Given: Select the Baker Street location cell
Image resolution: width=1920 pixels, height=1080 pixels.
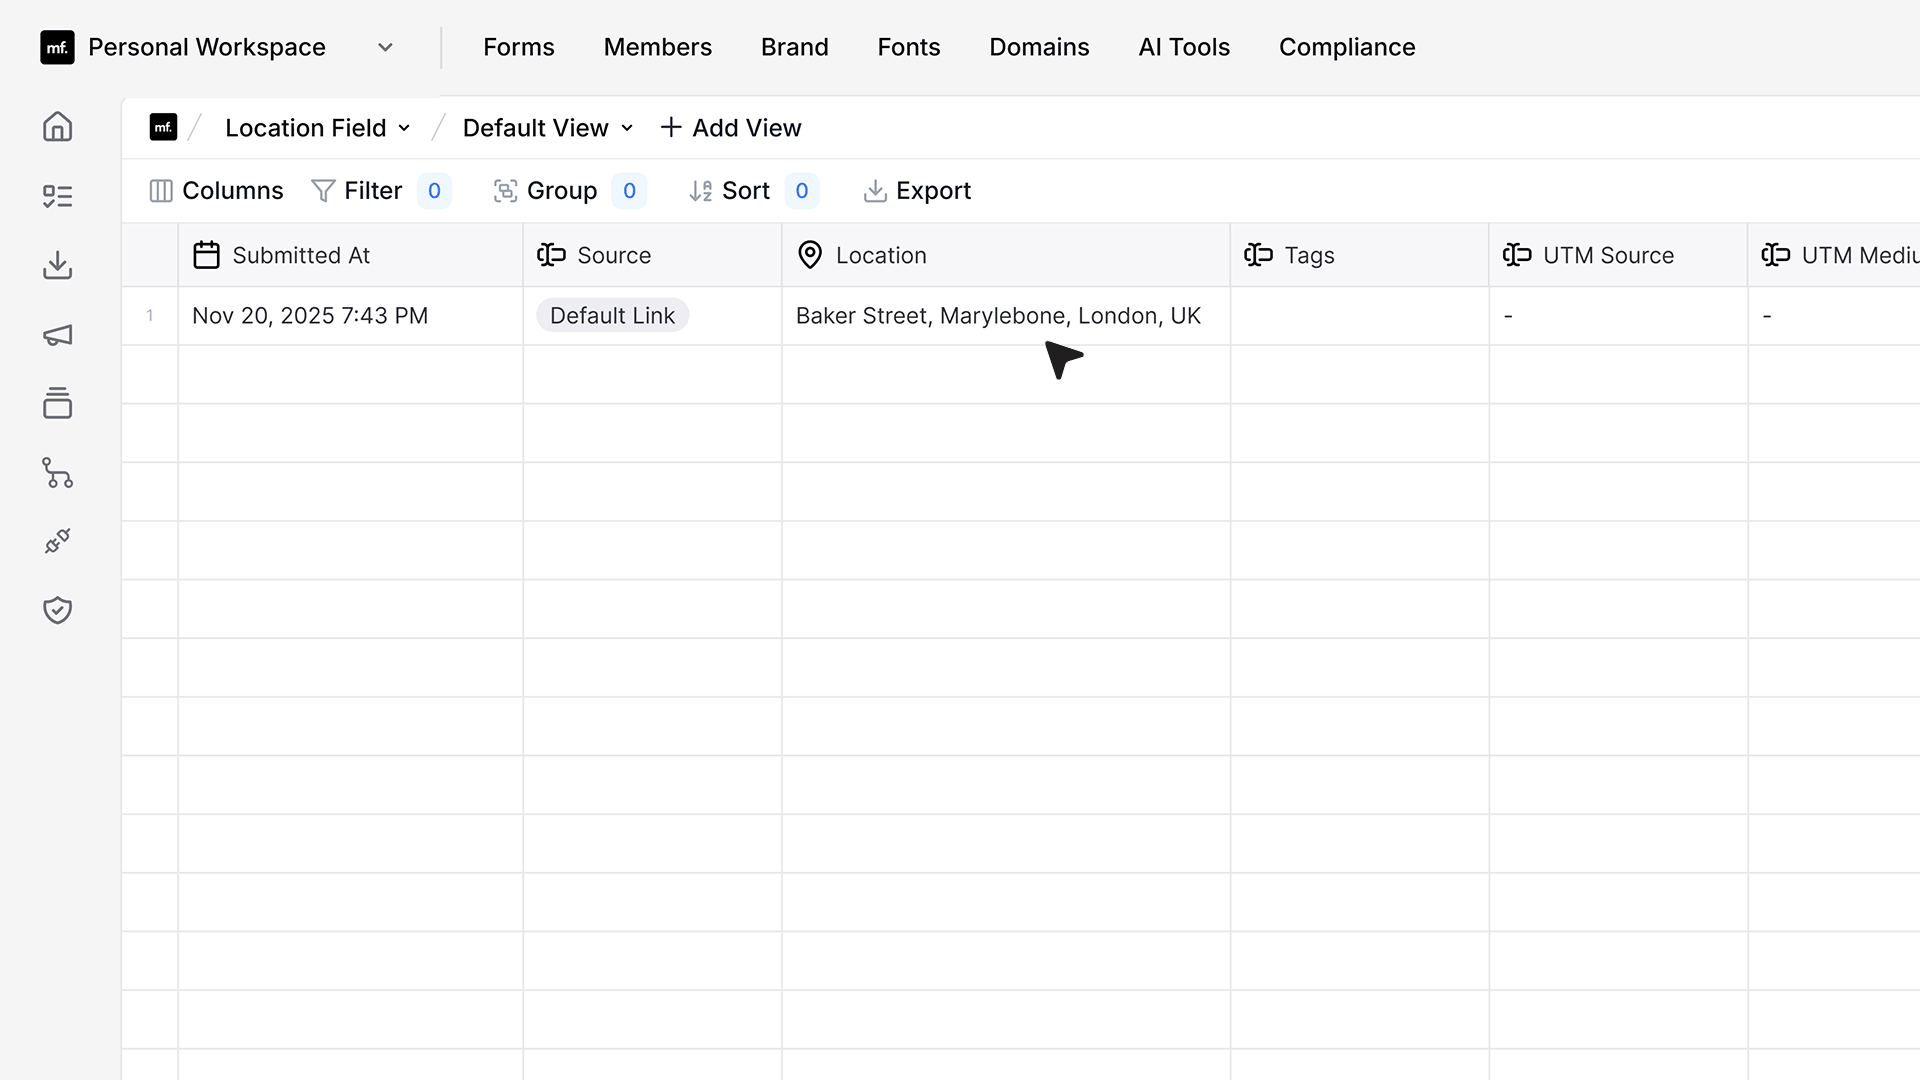Looking at the screenshot, I should pyautogui.click(x=1006, y=316).
